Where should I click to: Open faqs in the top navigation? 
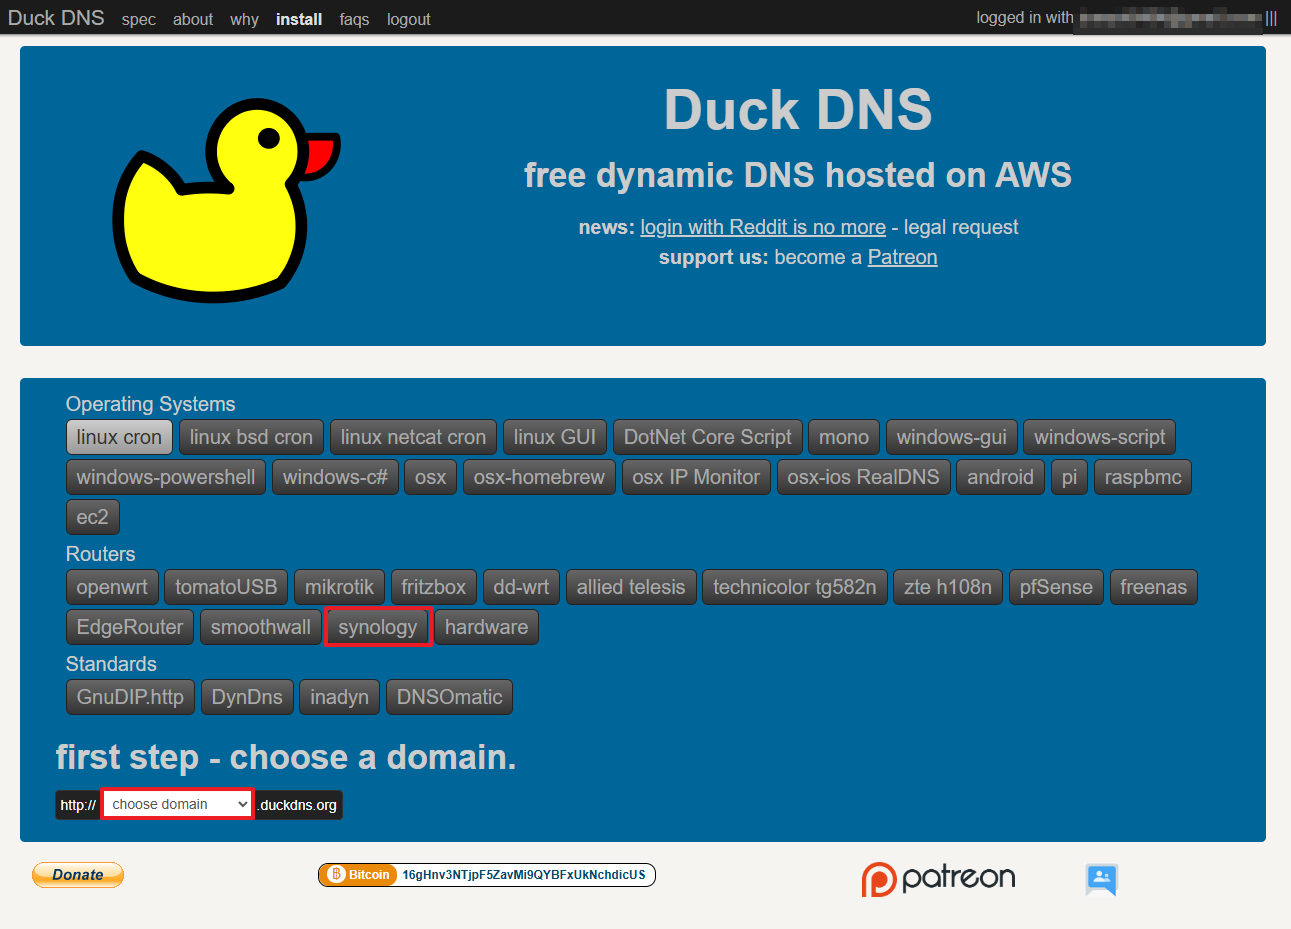[x=354, y=19]
